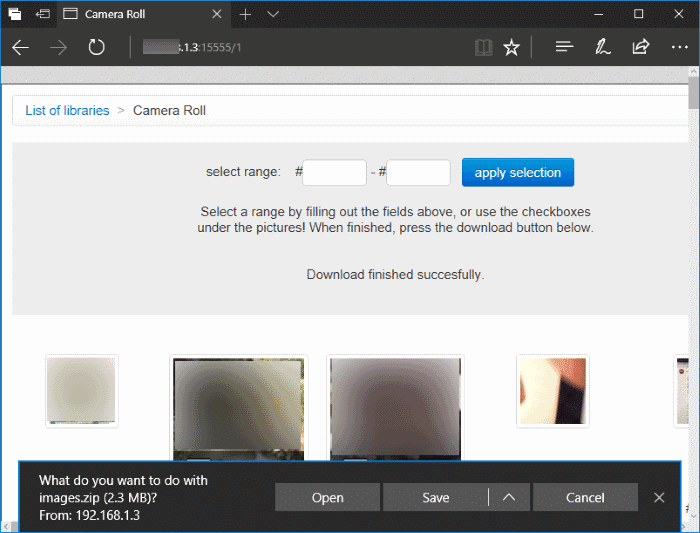700x533 pixels.
Task: Select the first small photo thumbnail
Action: coord(82,391)
